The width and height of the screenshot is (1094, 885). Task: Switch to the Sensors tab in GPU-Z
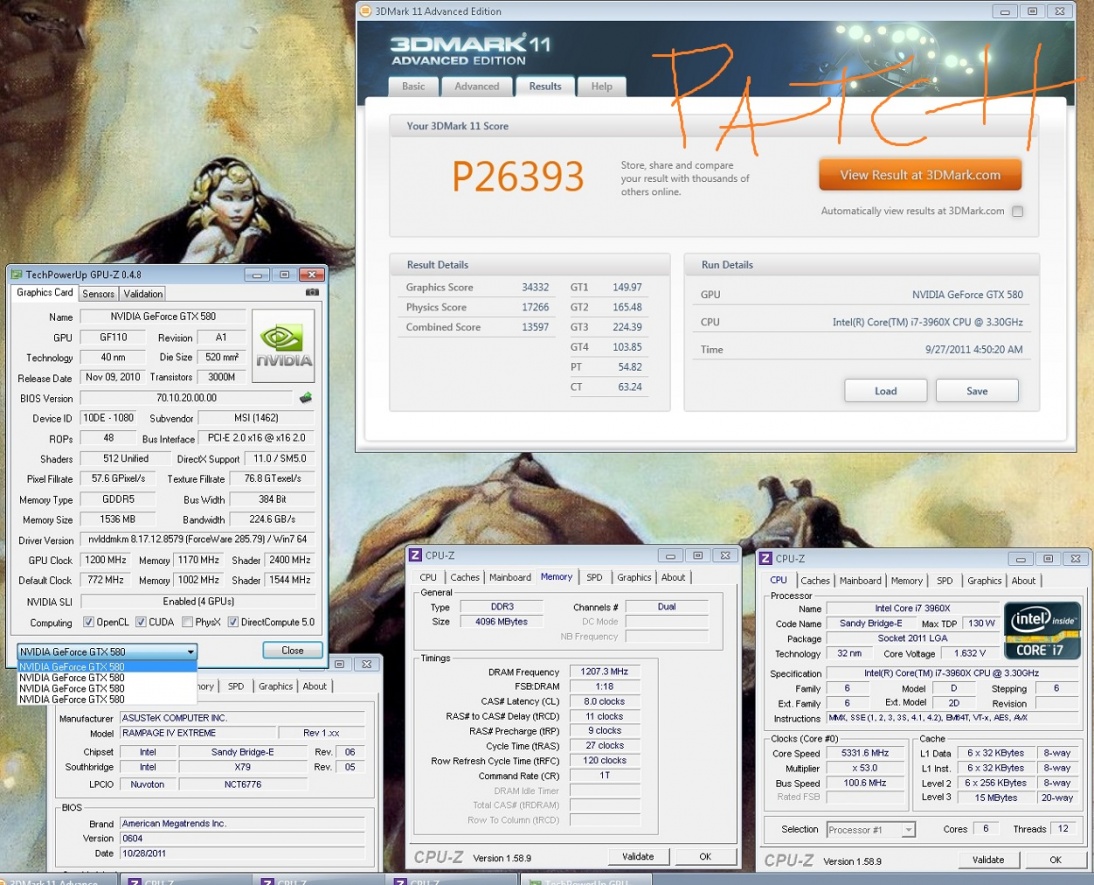tap(98, 294)
